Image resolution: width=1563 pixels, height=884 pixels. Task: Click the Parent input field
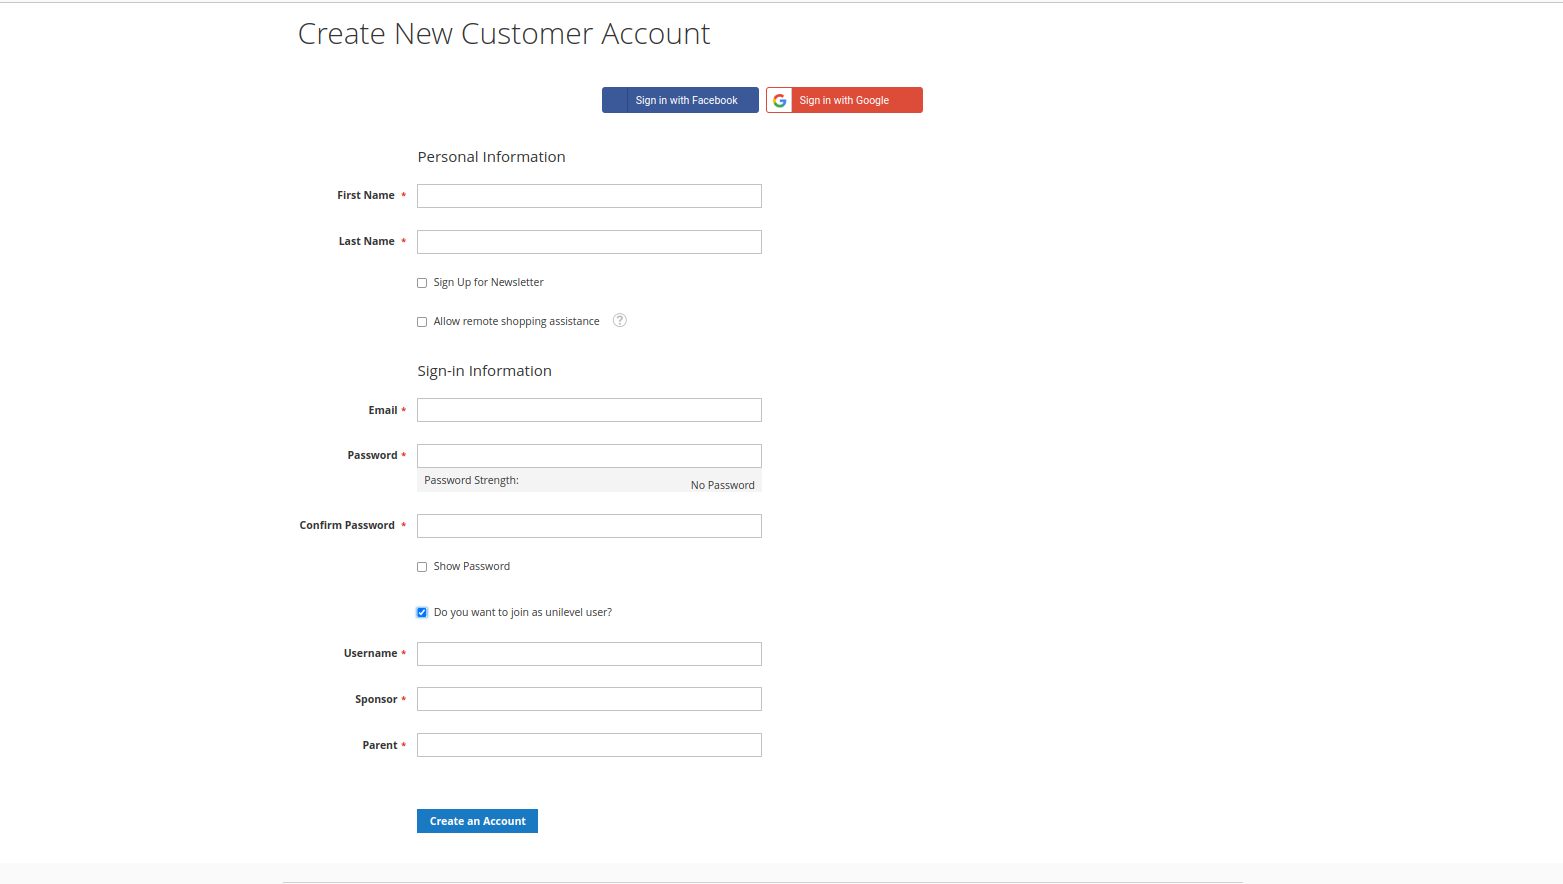tap(588, 744)
